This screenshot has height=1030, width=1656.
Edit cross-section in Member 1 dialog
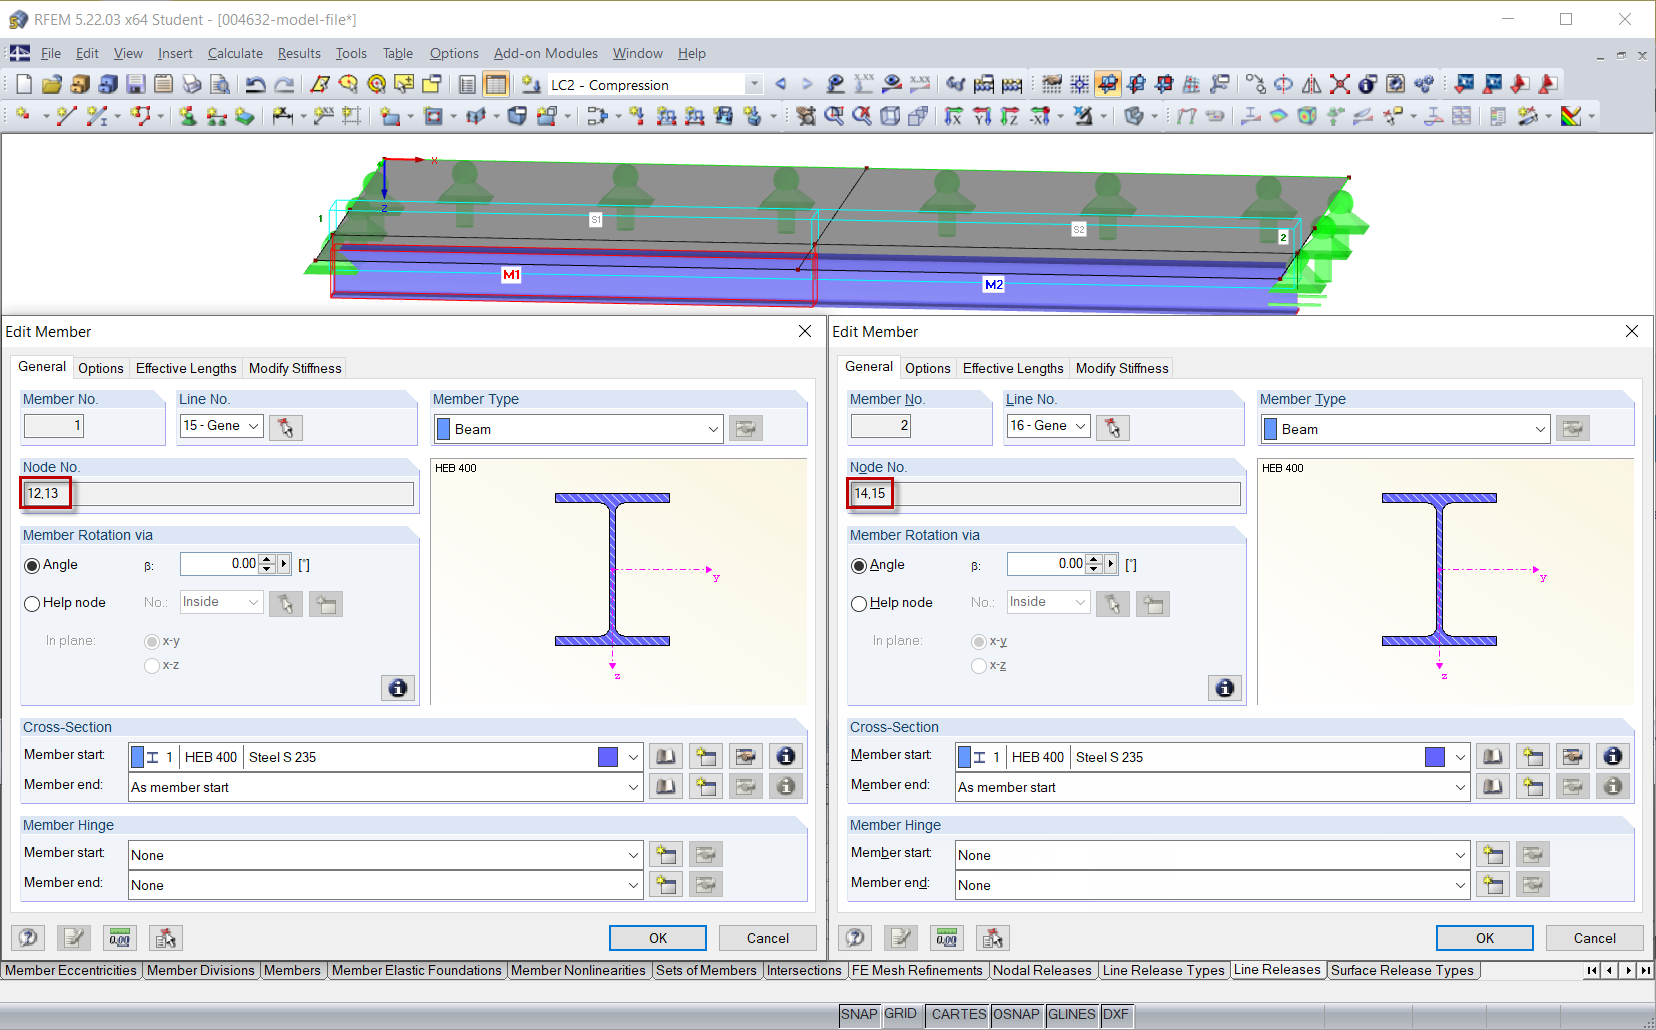[746, 757]
